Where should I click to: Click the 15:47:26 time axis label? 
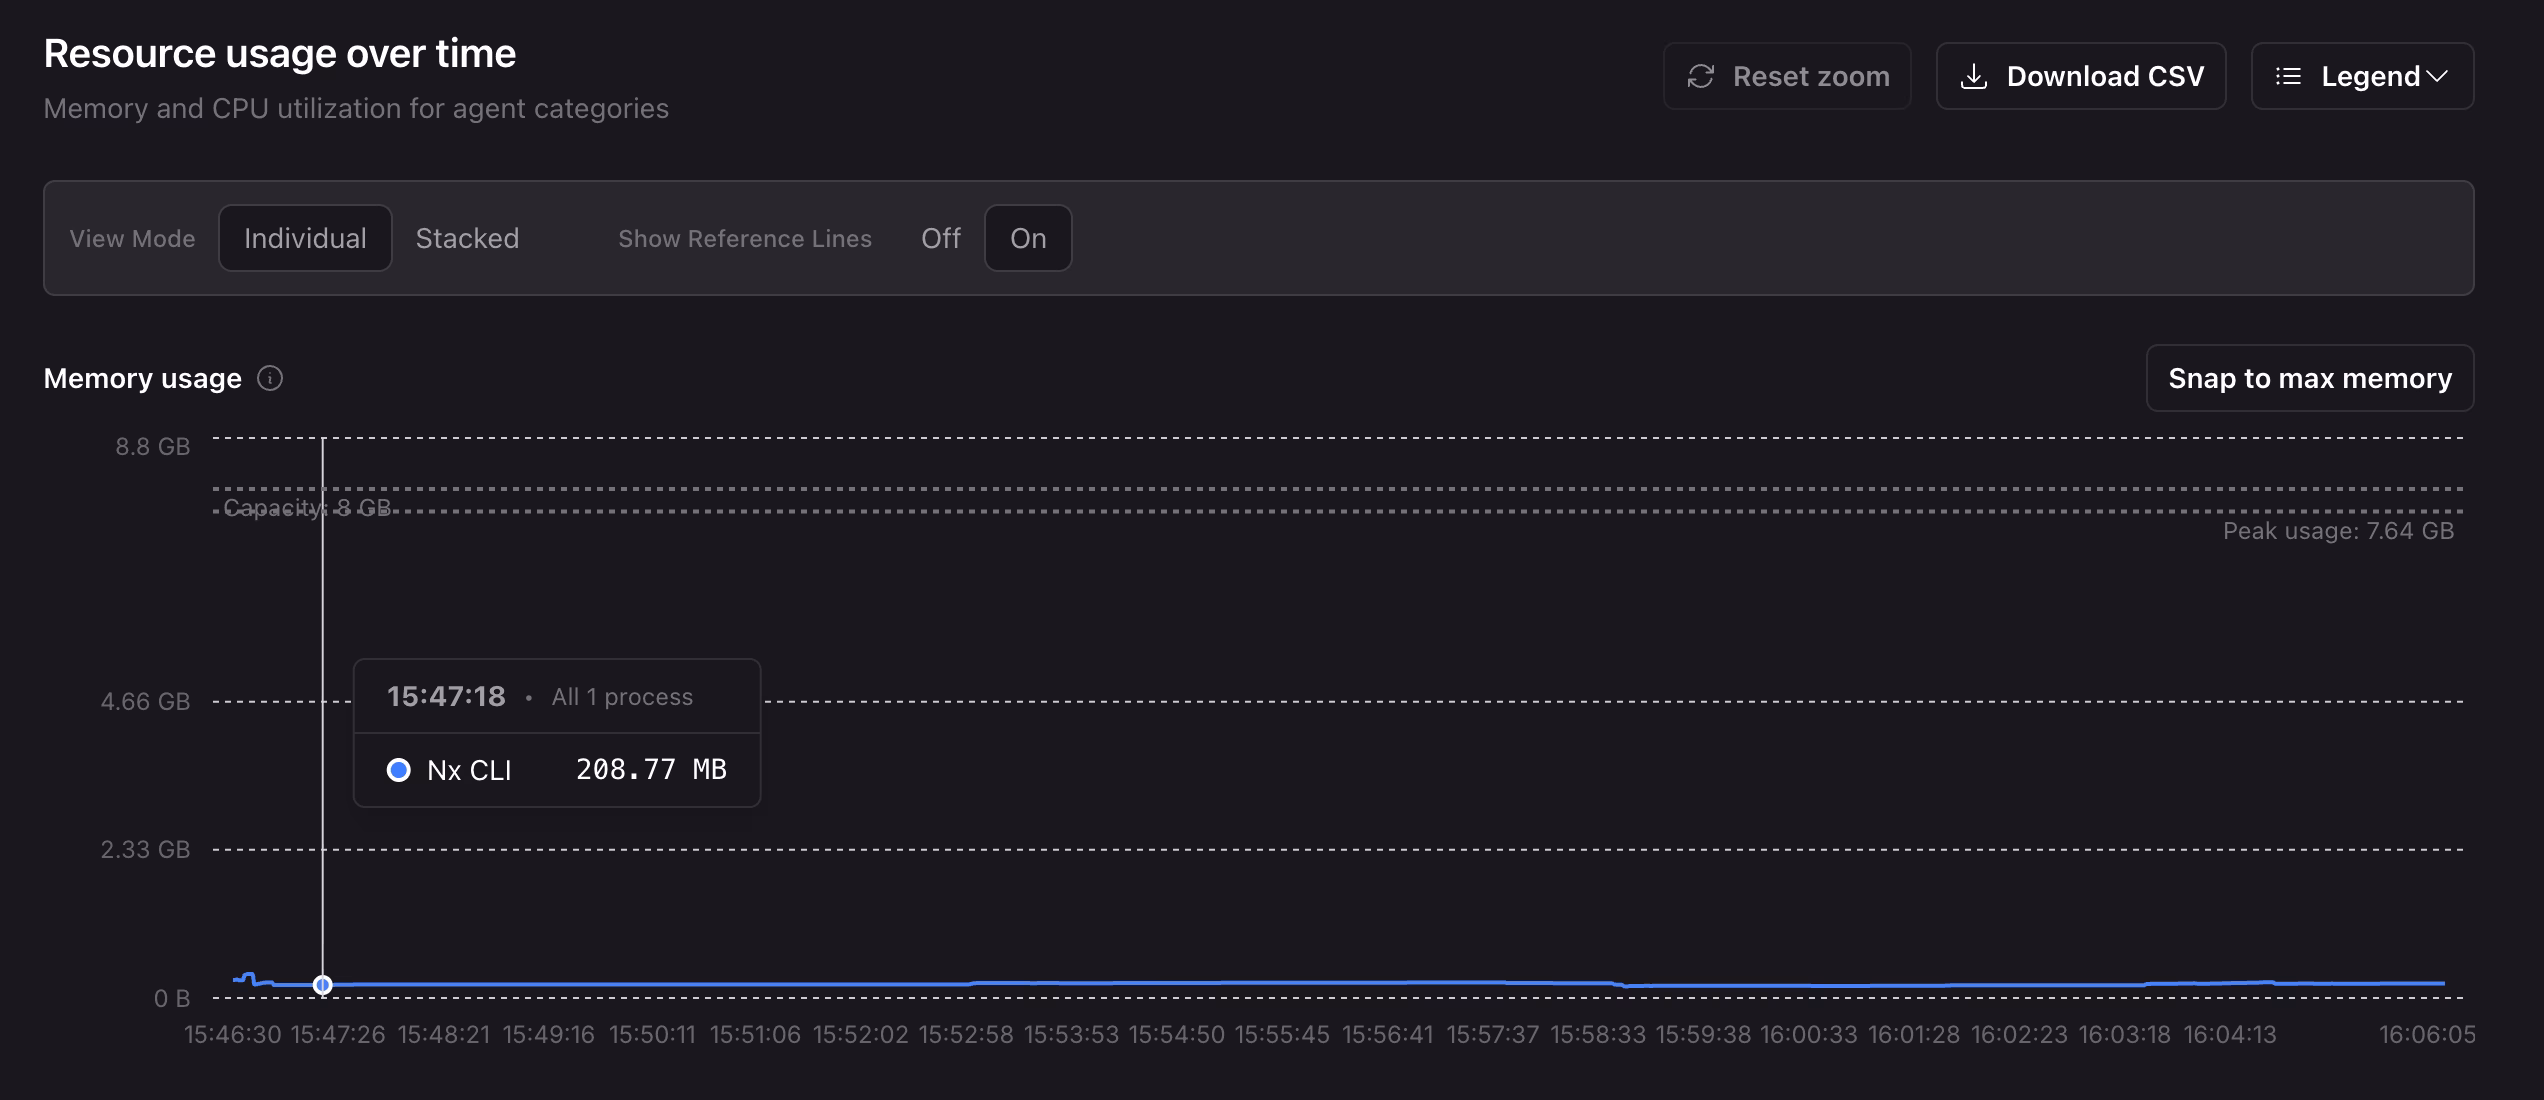338,1035
